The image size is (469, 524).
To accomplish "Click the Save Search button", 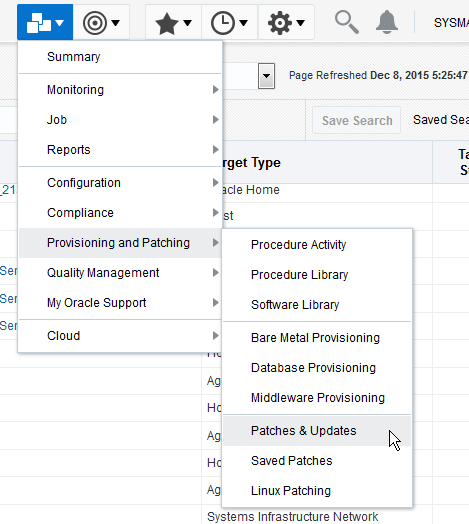I will [357, 120].
